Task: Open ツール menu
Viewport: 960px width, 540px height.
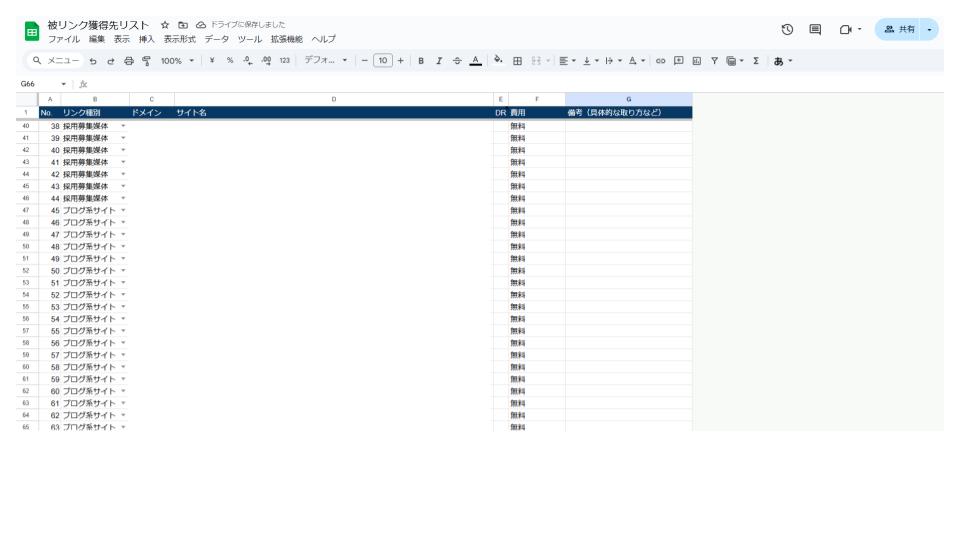Action: (250, 39)
